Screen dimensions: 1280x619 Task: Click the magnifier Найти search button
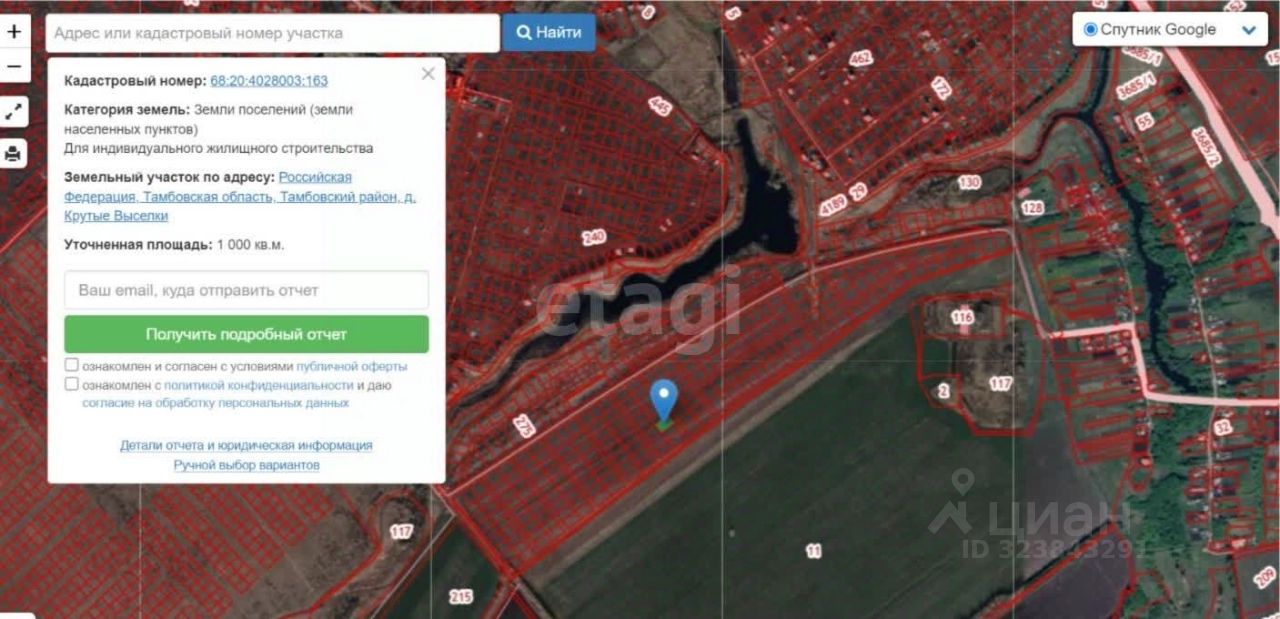[x=549, y=32]
